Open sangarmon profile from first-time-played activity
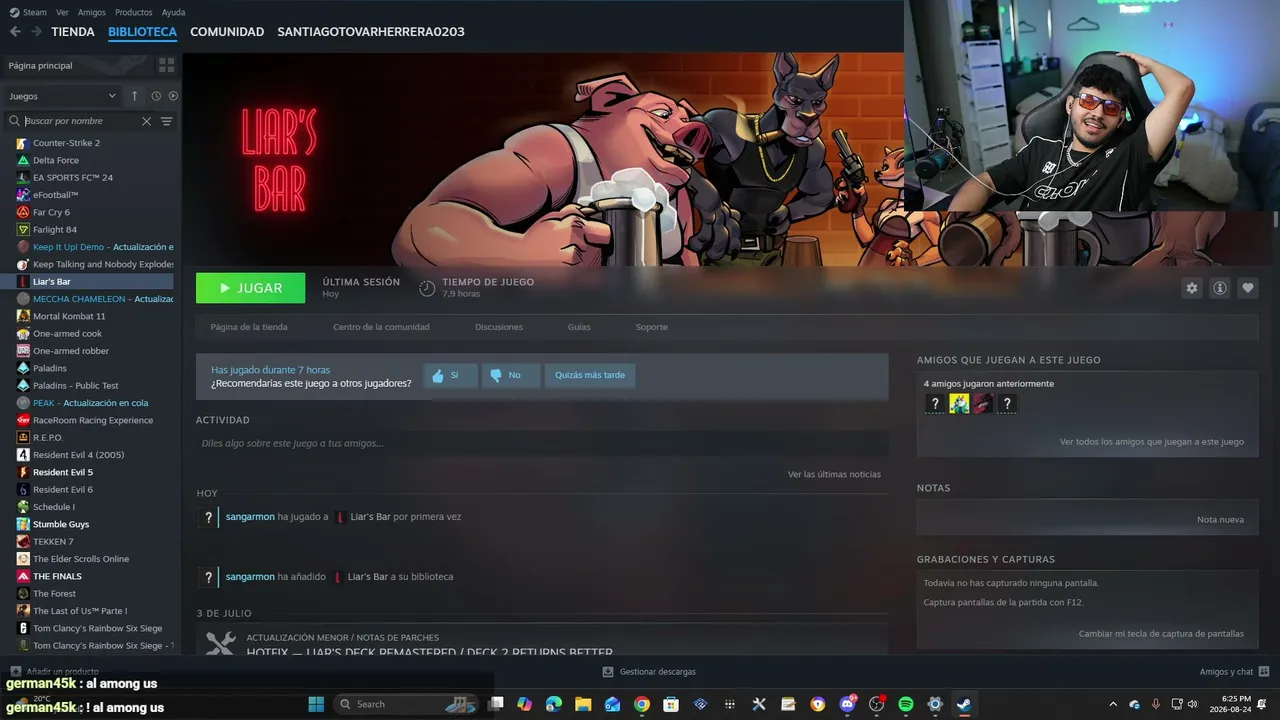1280x720 pixels. 250,517
